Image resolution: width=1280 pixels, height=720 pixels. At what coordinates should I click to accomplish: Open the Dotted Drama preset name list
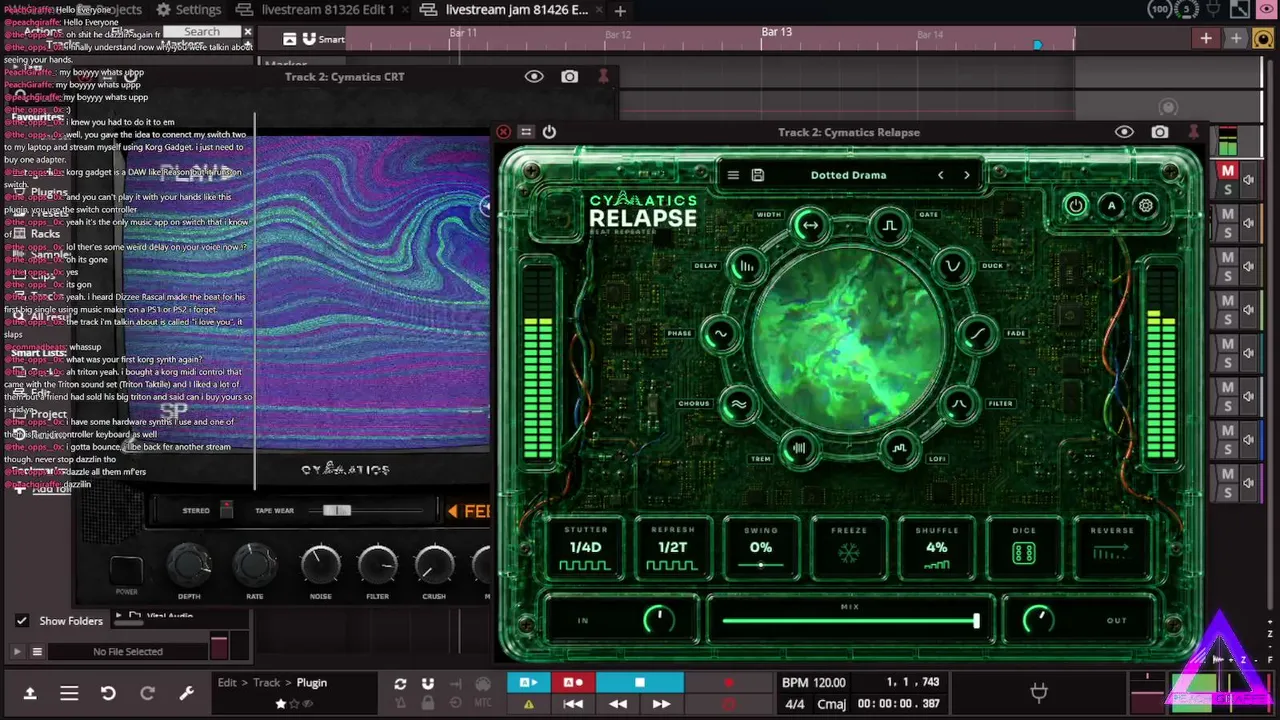tap(848, 175)
